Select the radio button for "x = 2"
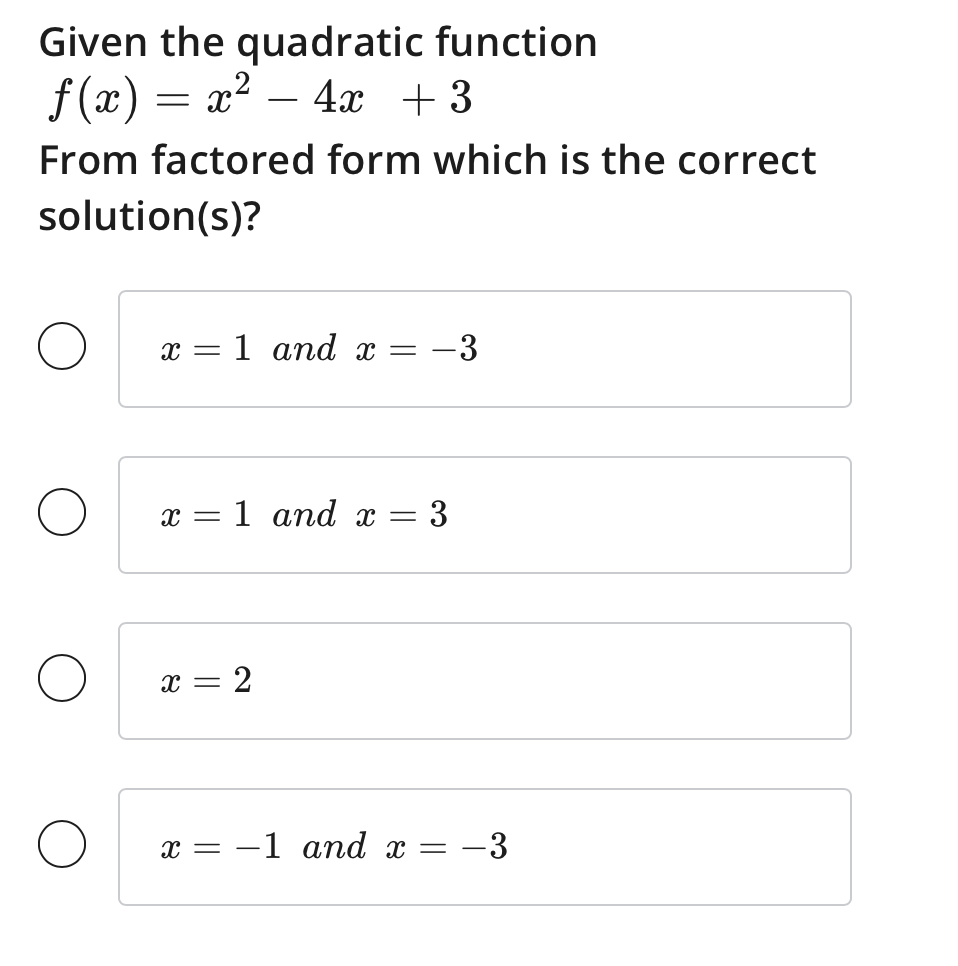 (61, 680)
